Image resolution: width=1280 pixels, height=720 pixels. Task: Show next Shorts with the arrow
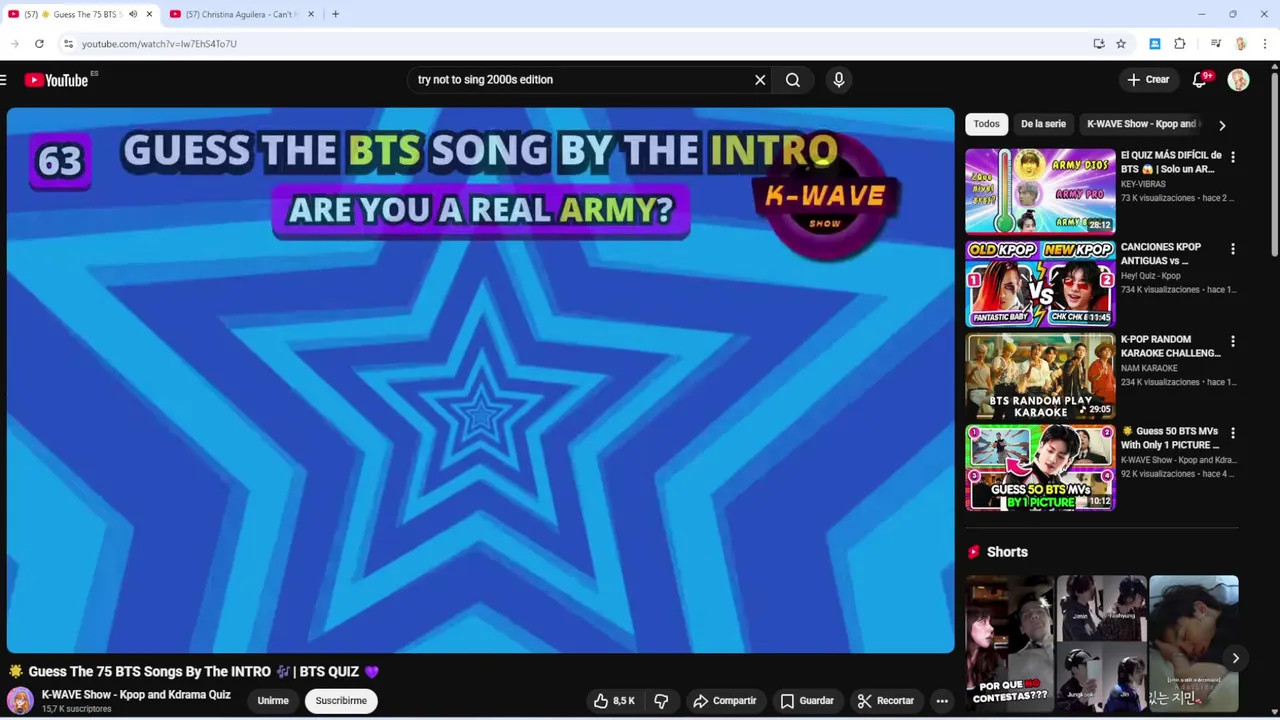1235,658
